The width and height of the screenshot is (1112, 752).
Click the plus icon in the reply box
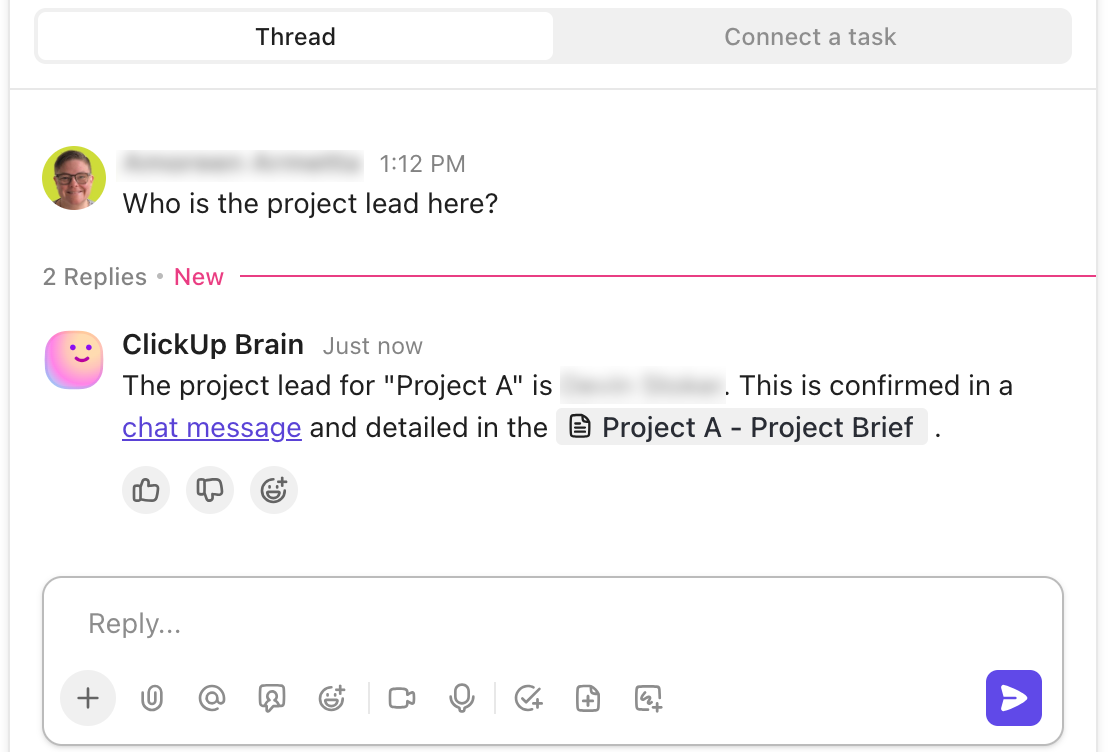coord(88,698)
